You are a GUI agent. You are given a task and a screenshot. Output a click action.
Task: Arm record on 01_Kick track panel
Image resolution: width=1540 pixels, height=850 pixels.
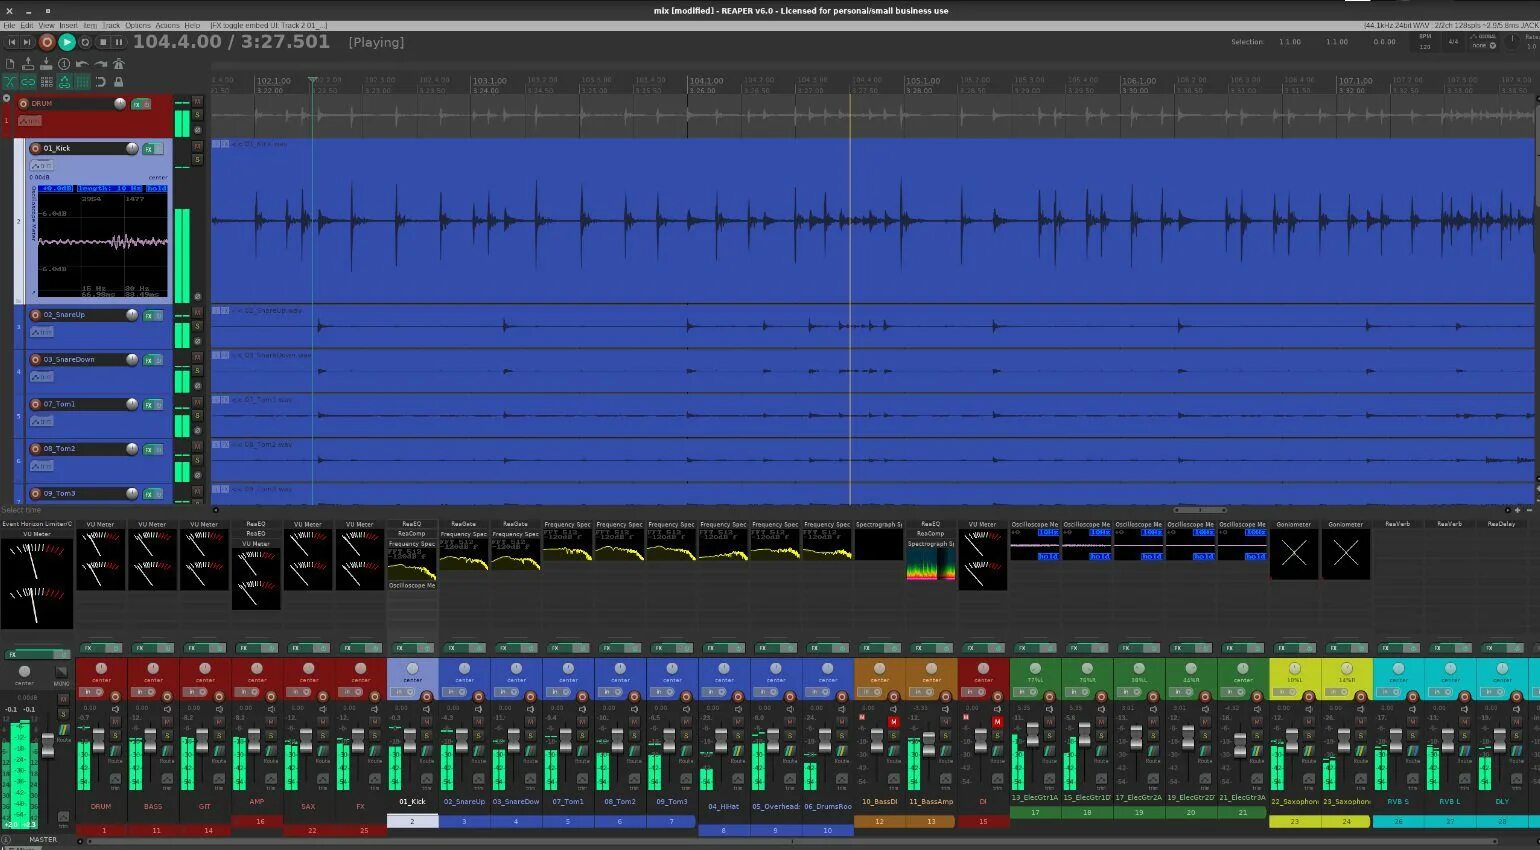point(36,148)
